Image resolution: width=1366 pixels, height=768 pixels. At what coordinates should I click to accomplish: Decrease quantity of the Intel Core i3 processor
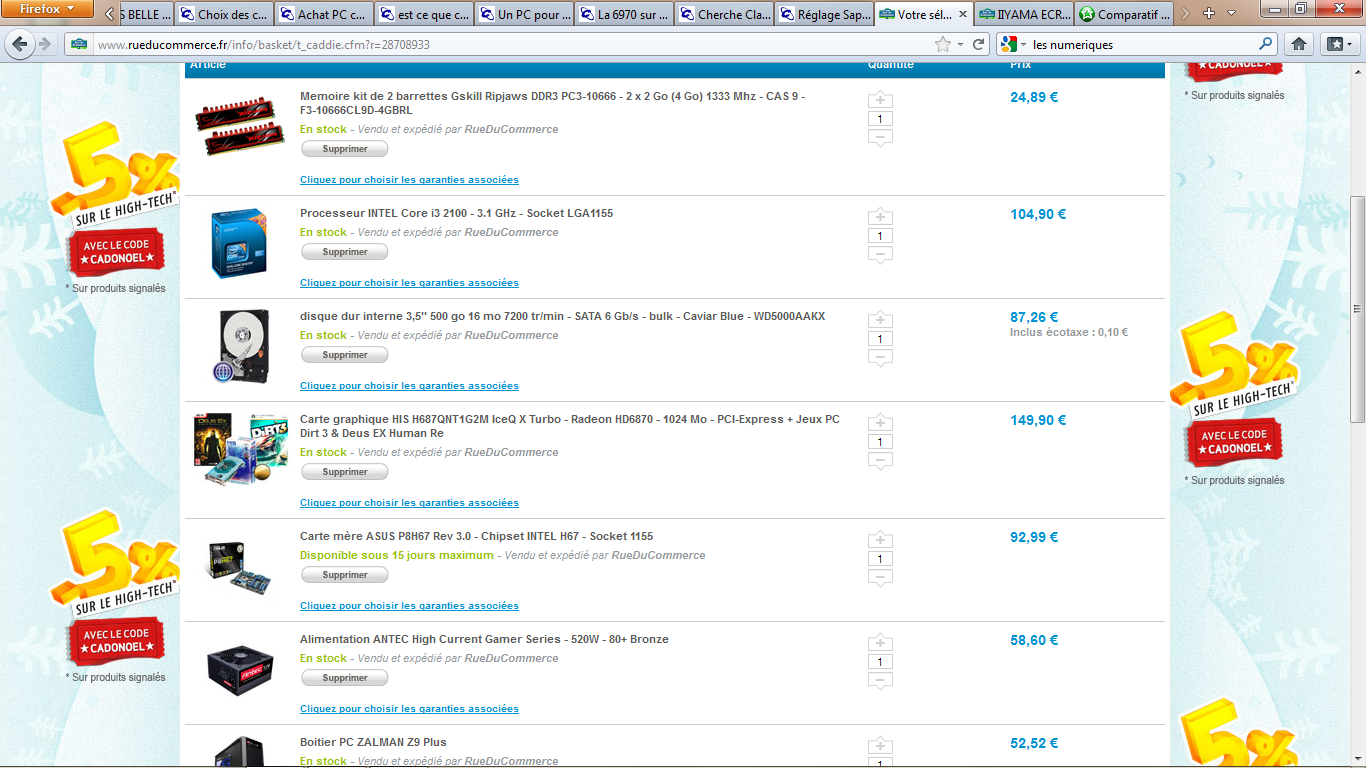(880, 255)
